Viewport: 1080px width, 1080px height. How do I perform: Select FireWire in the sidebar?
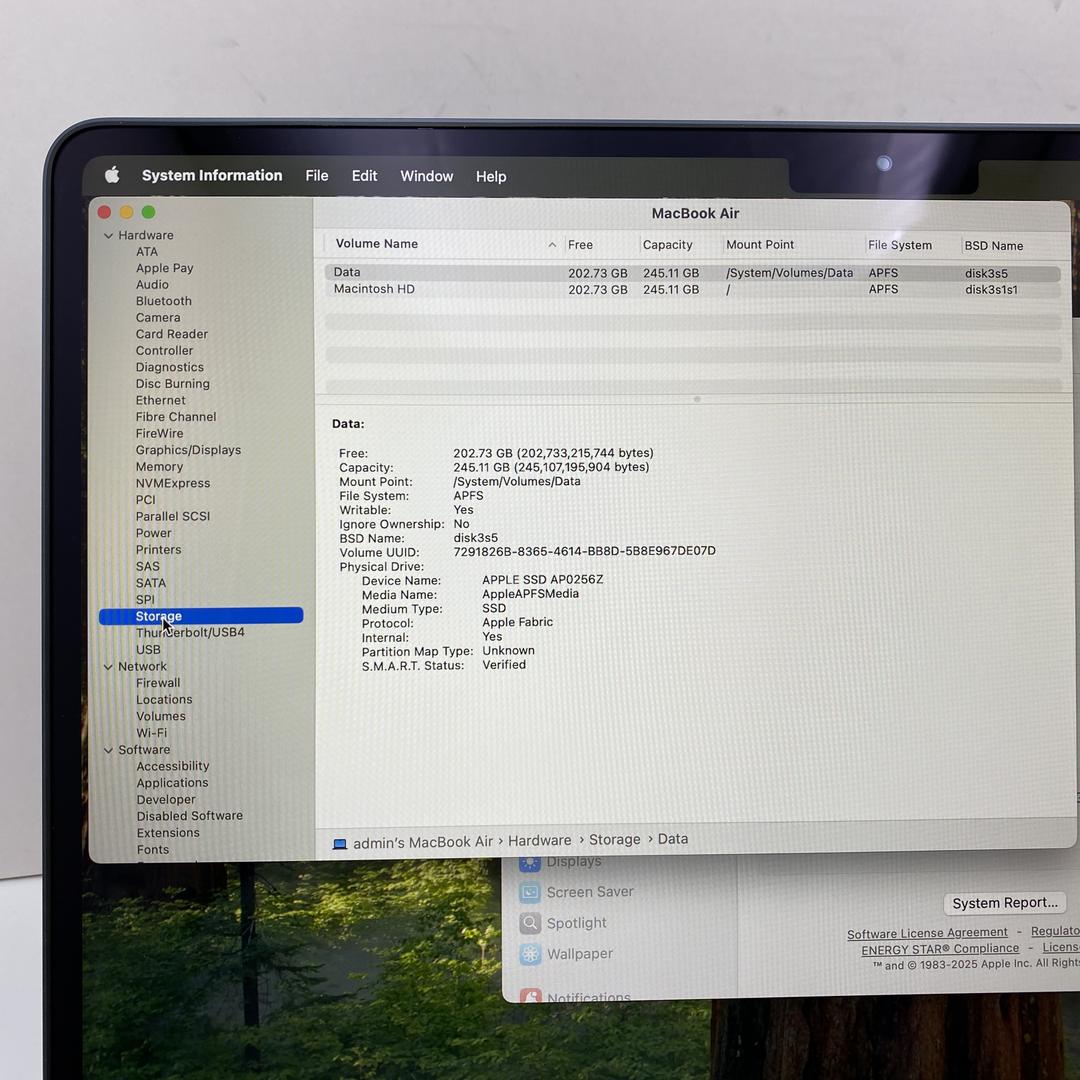click(160, 433)
